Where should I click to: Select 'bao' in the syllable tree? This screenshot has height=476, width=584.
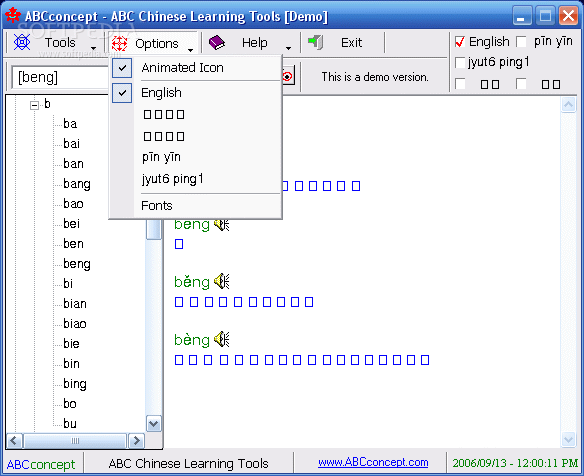73,204
